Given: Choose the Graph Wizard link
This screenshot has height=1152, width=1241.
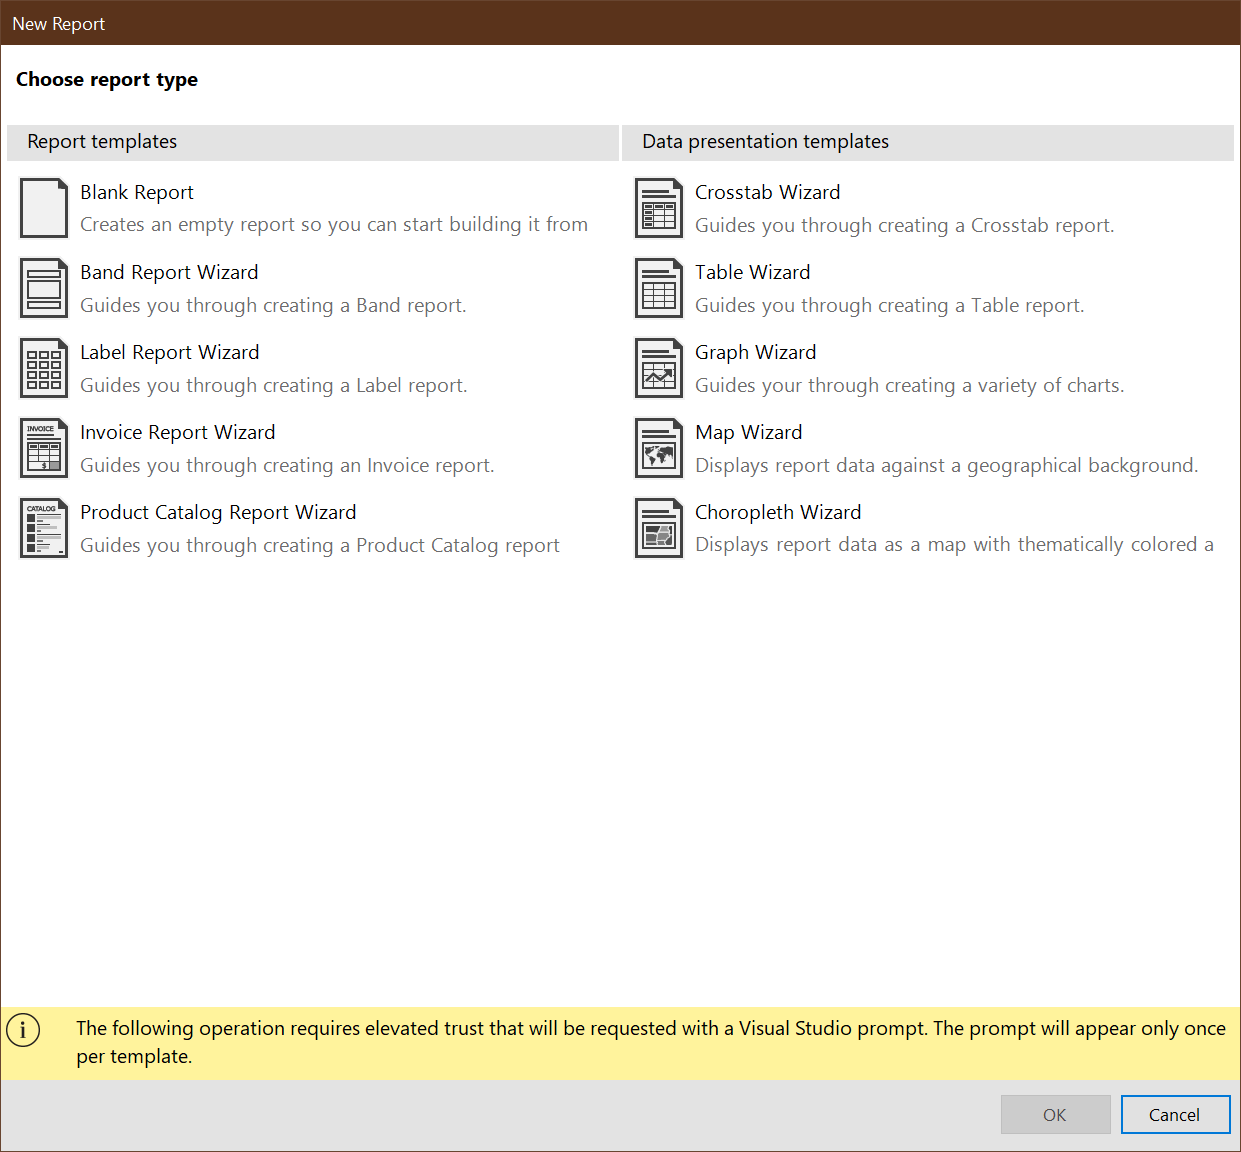Looking at the screenshot, I should (755, 352).
